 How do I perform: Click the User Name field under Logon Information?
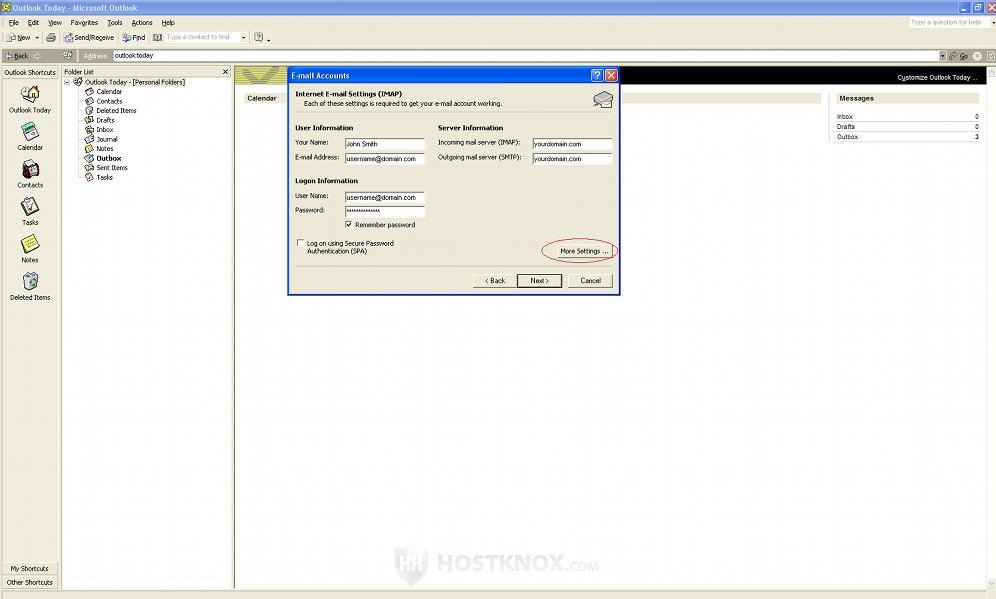pos(384,198)
